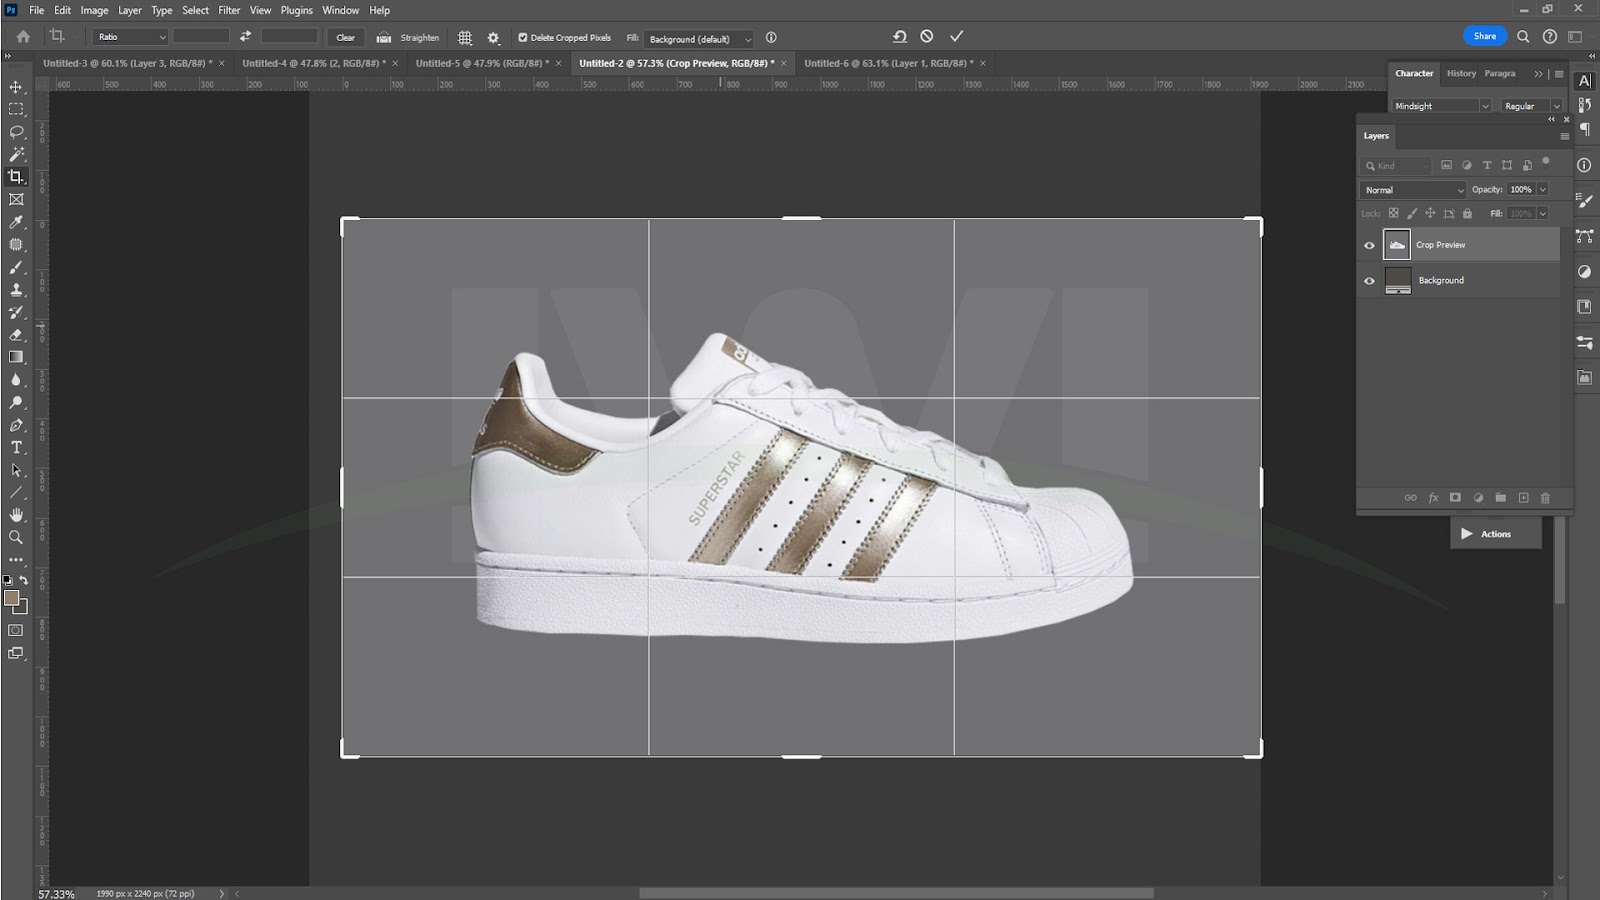This screenshot has width=1600, height=900.
Task: Open the Fill Background dropdown
Action: point(698,39)
